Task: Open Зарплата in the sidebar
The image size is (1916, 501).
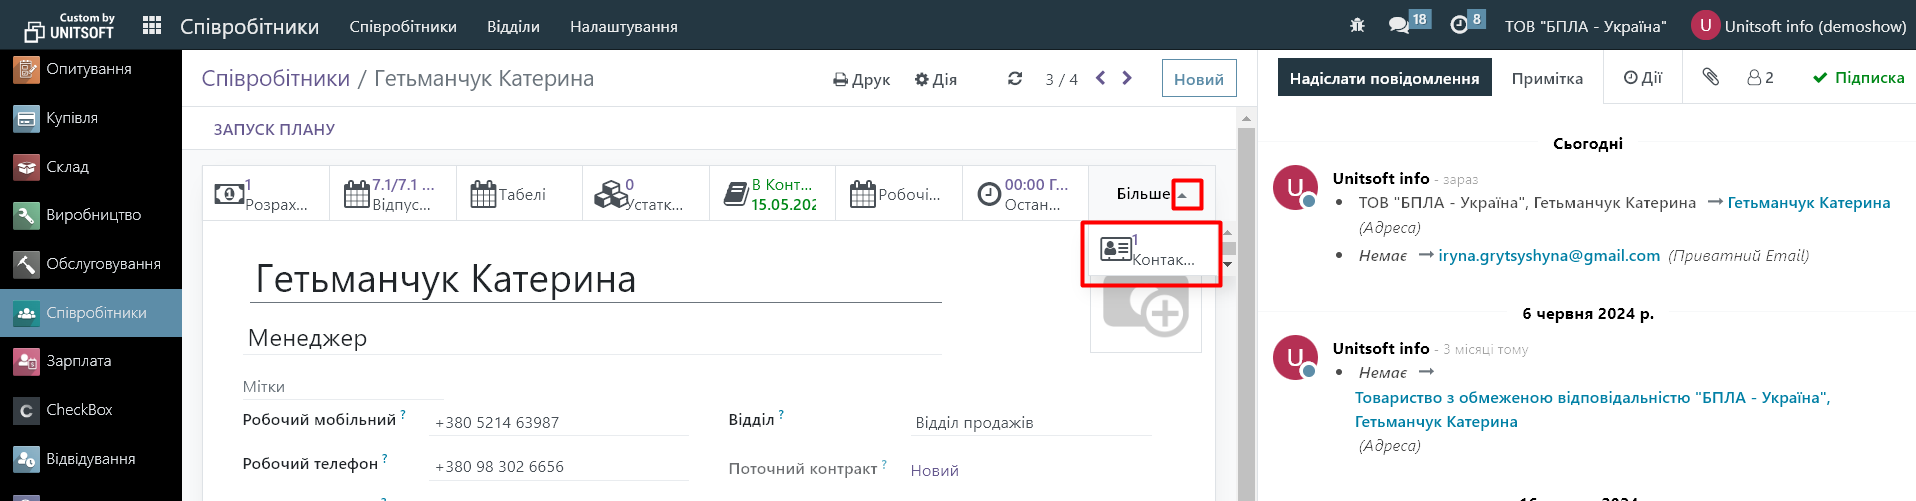Action: [79, 361]
